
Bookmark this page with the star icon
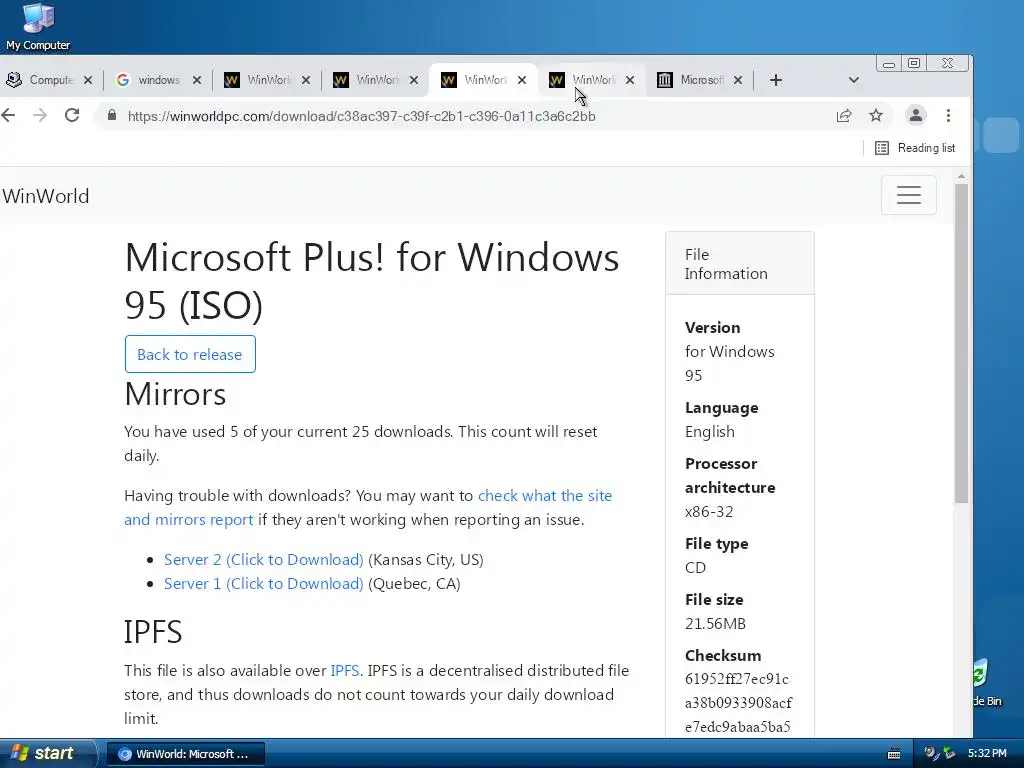click(876, 116)
